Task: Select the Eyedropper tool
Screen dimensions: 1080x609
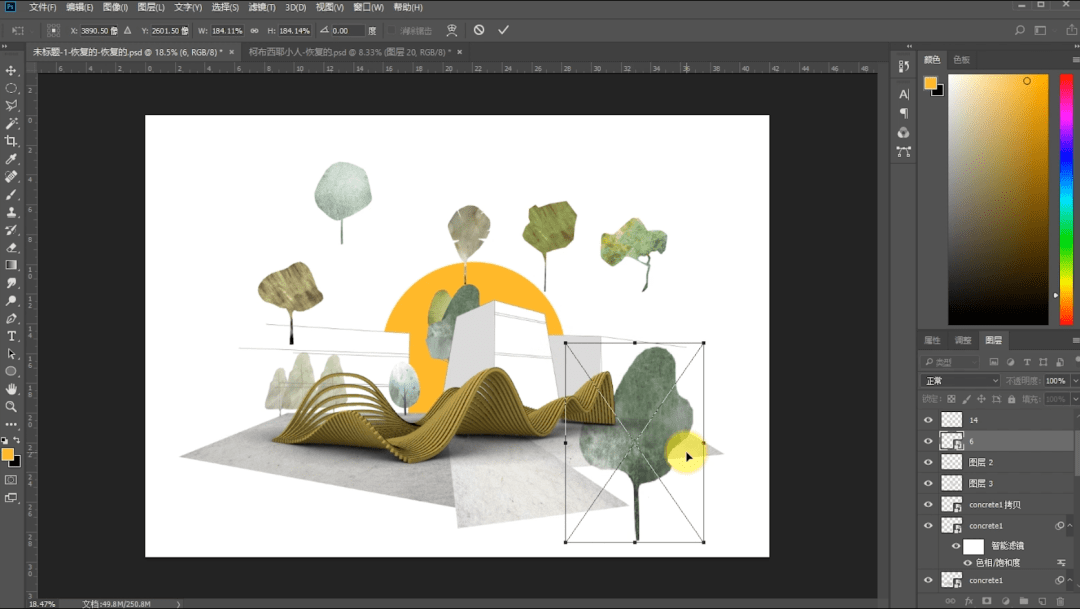Action: (x=11, y=159)
